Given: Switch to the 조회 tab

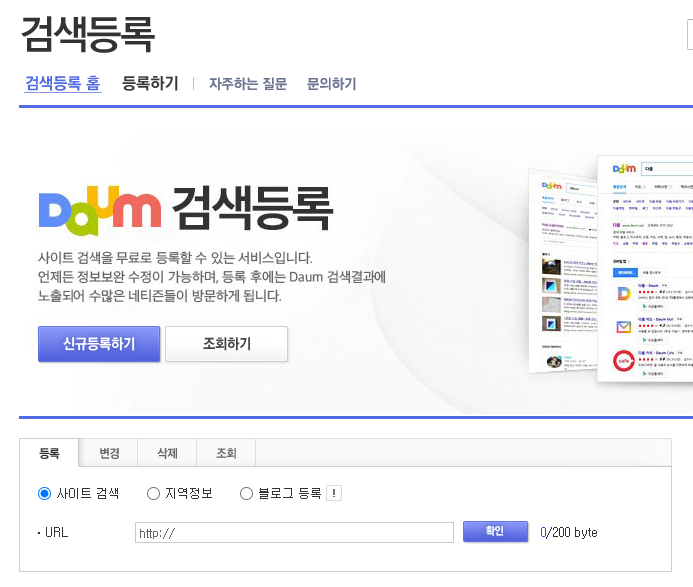Looking at the screenshot, I should [226, 453].
